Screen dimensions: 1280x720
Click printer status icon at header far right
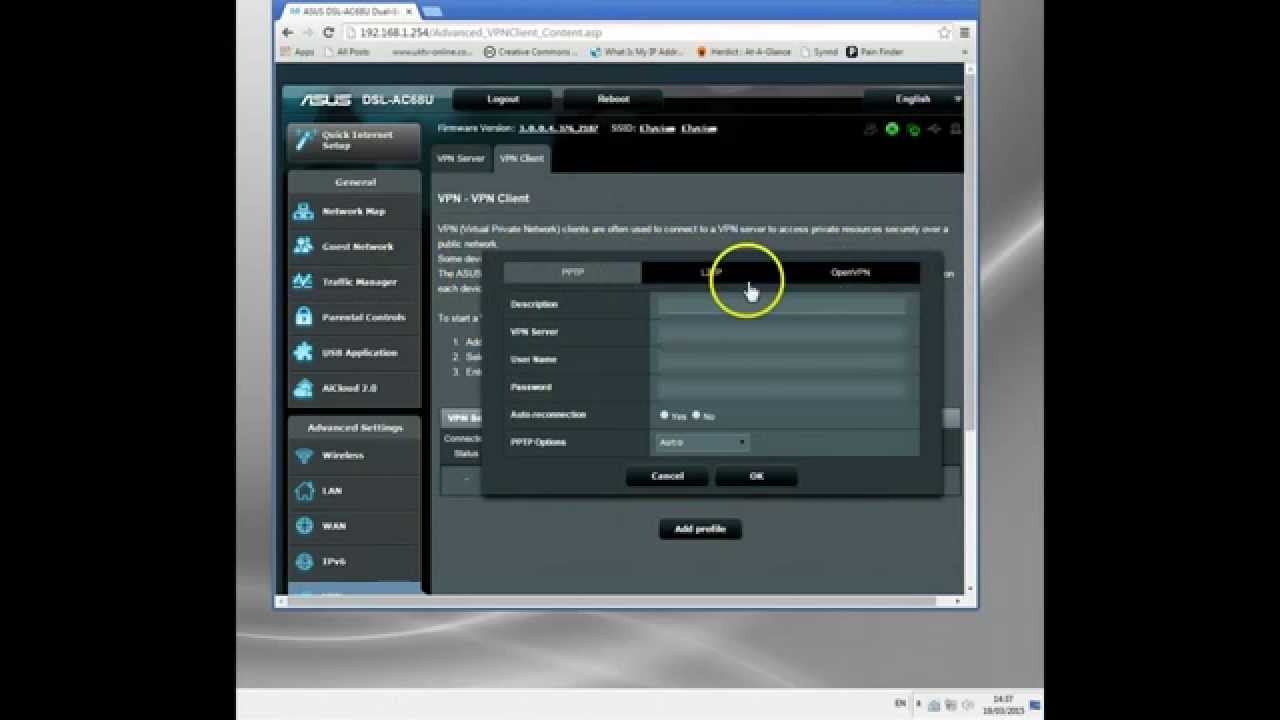click(x=955, y=129)
